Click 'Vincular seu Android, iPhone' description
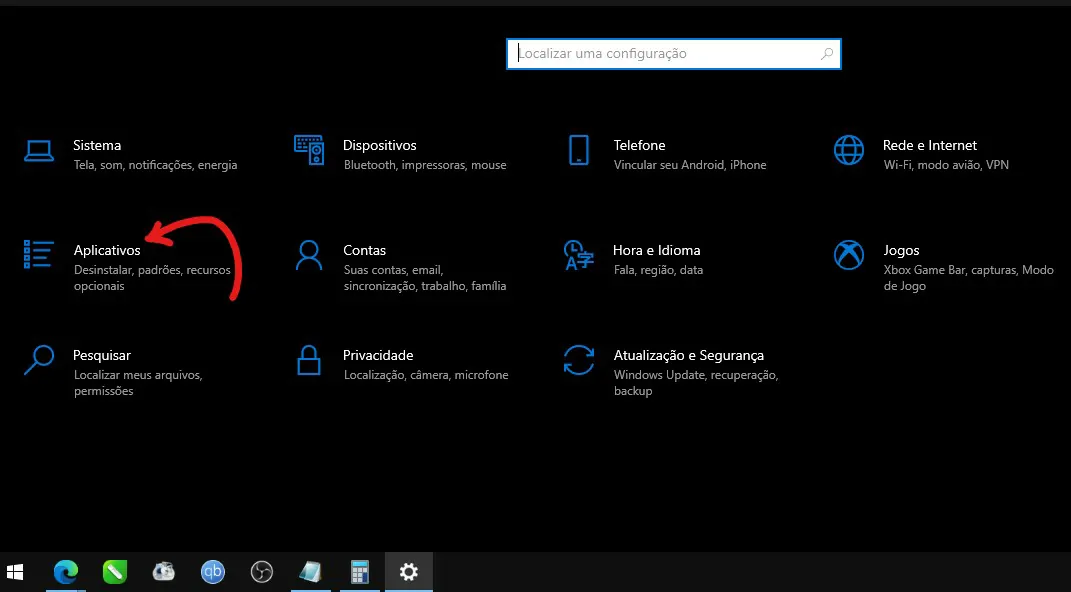Viewport: 1071px width, 592px height. tap(690, 165)
